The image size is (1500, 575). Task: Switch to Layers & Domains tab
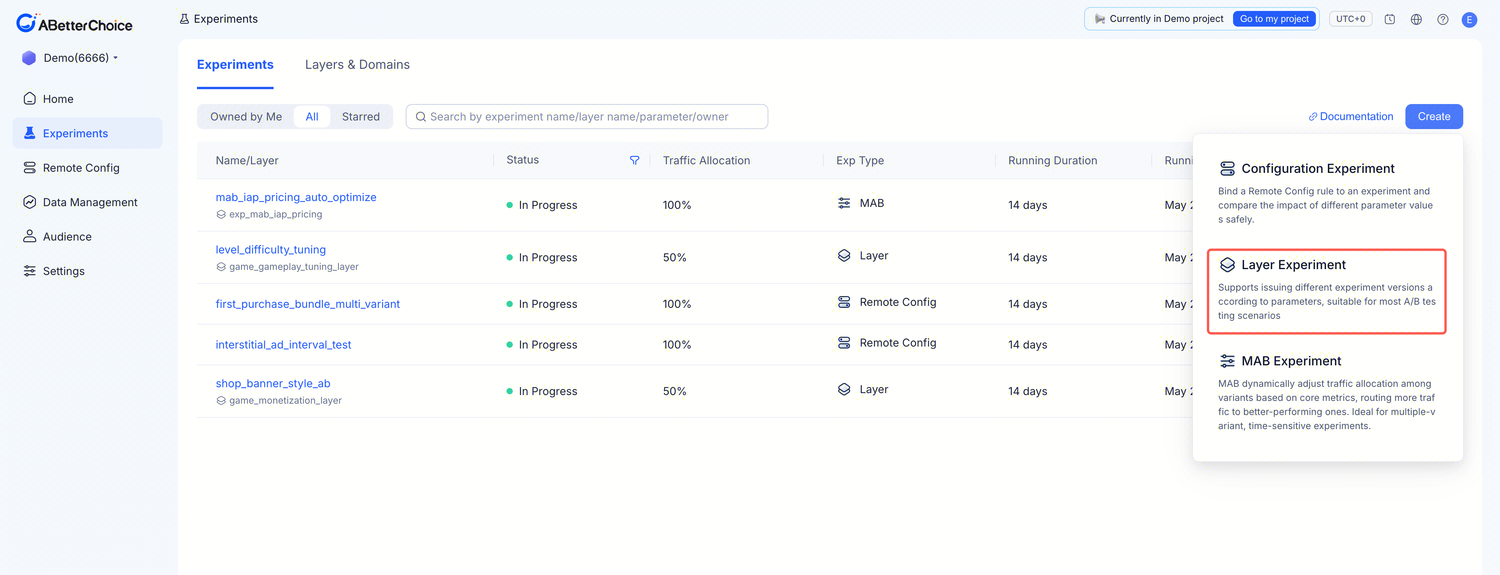click(357, 65)
